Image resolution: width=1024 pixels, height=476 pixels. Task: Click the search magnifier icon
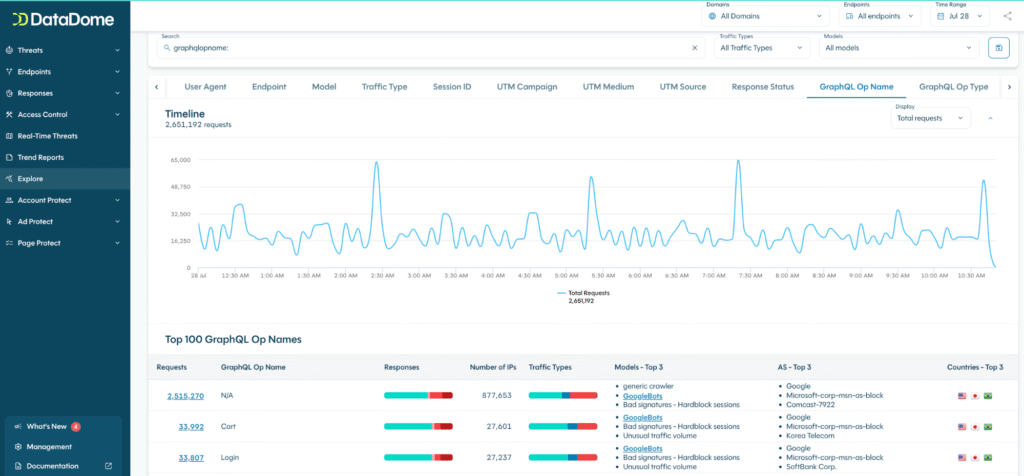(x=168, y=48)
